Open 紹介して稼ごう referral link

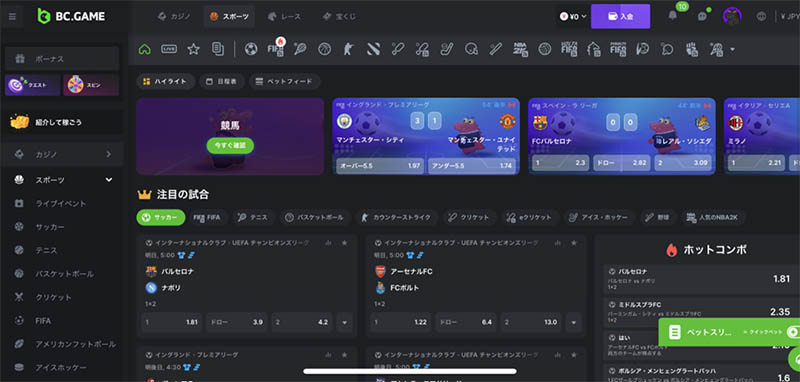(62, 122)
